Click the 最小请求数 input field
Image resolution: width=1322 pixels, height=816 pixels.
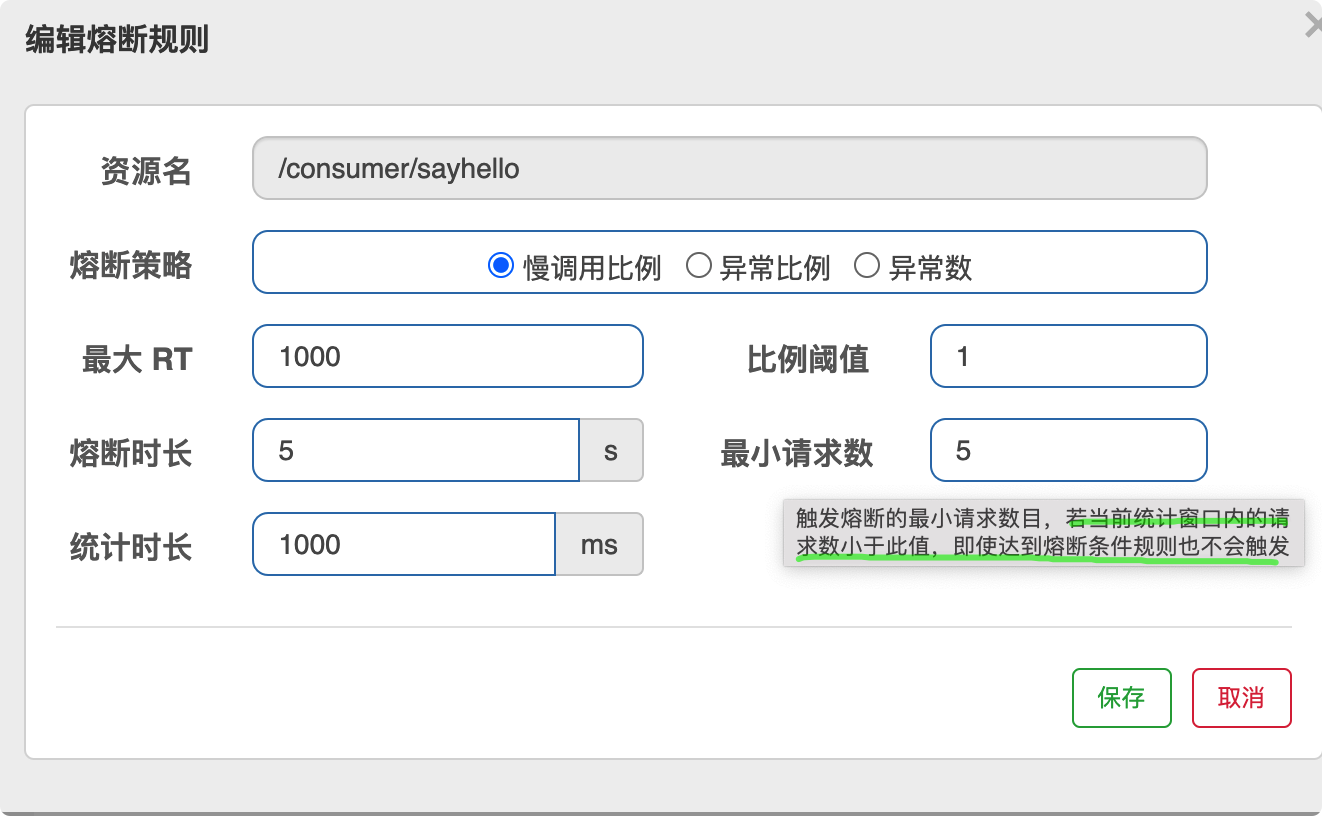coord(1069,450)
